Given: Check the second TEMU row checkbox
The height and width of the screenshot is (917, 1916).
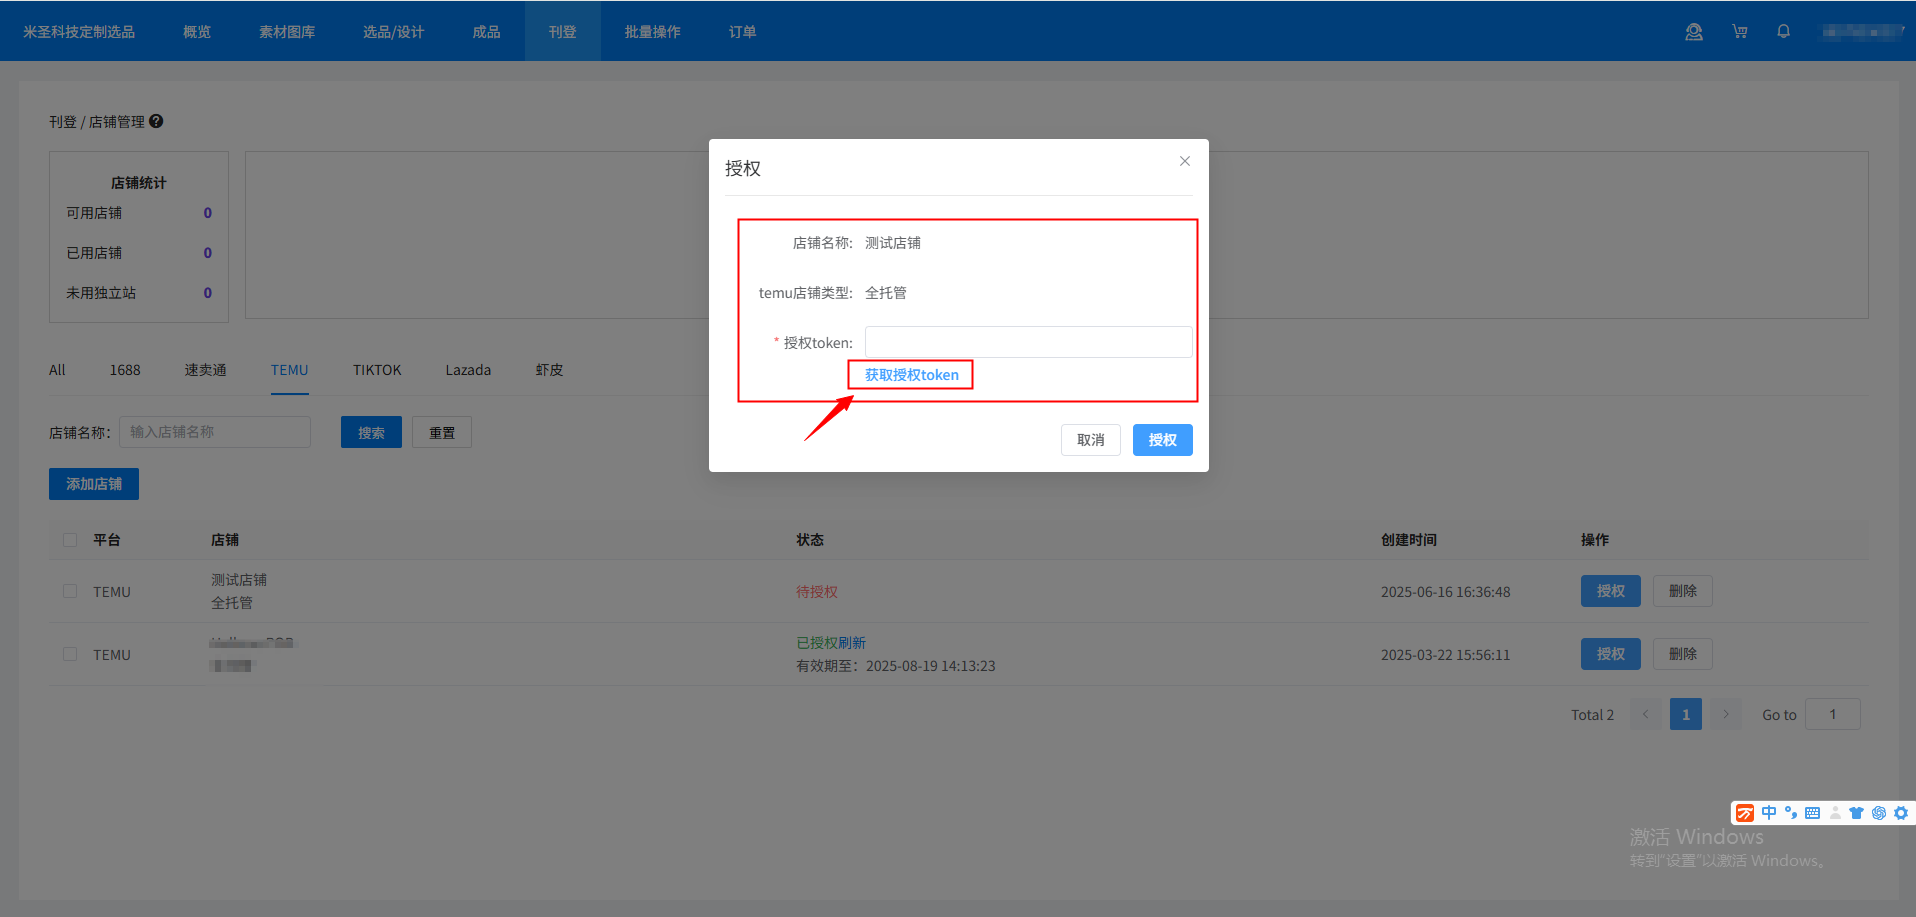Looking at the screenshot, I should coord(70,654).
